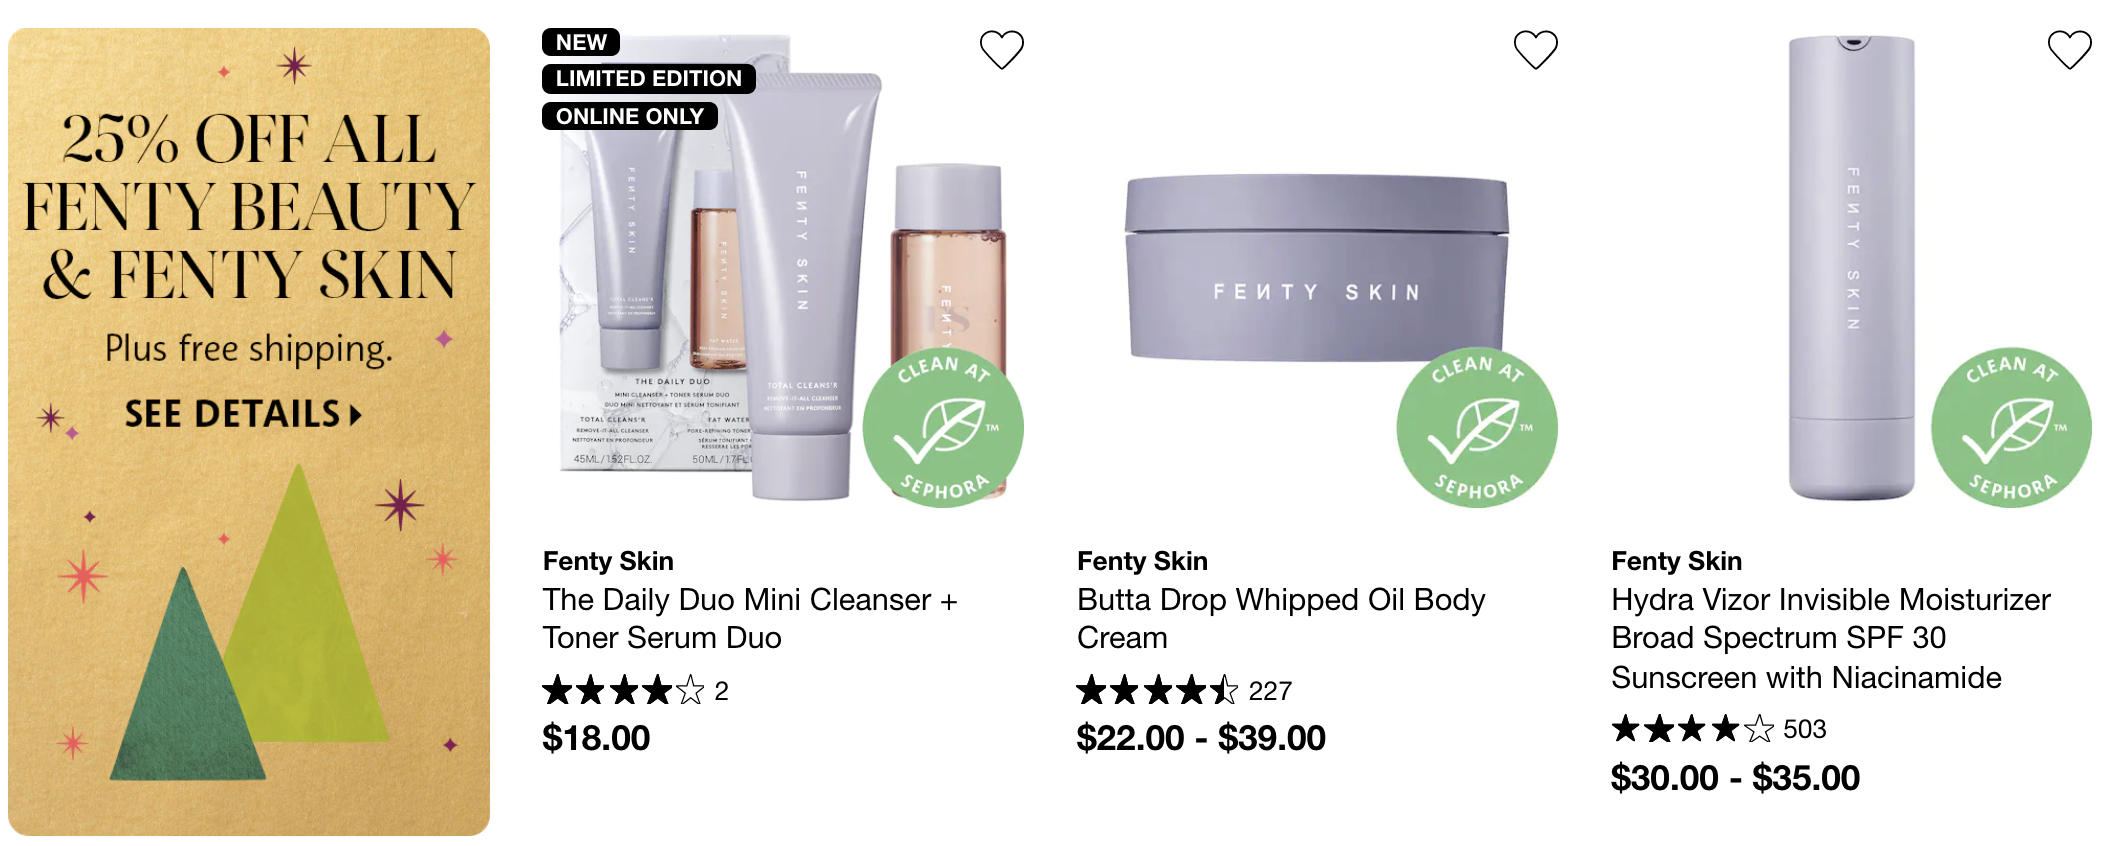This screenshot has height=846, width=2102.
Task: Open the Hydra Vizor bottle product image
Action: [x=1851, y=268]
